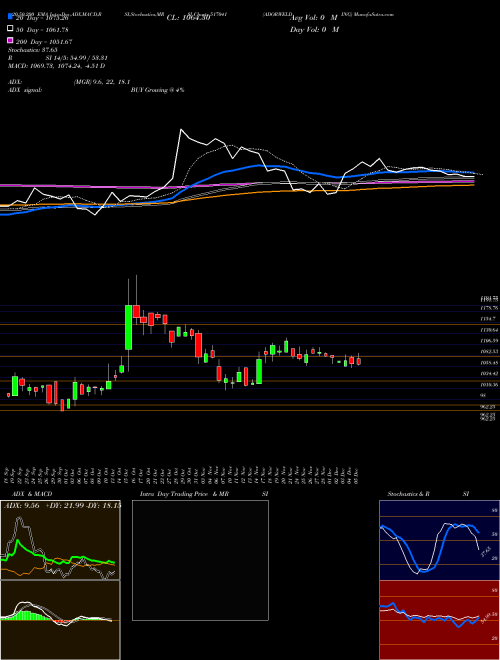Click the 'Stochastics & R' panel title
The height and width of the screenshot is (660, 500).
pos(408,494)
